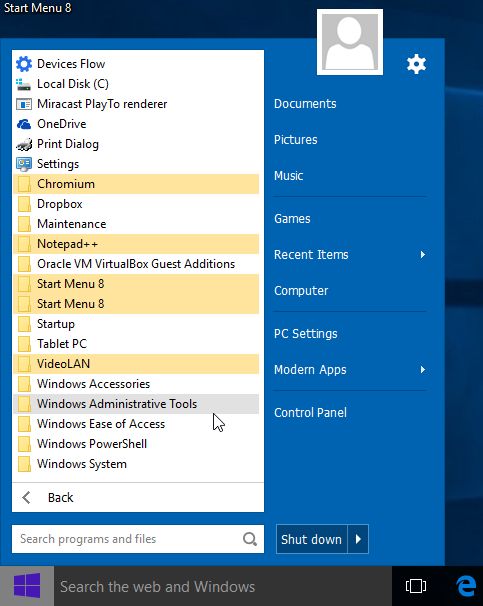Click the OneDrive cloud icon

pos(24,124)
